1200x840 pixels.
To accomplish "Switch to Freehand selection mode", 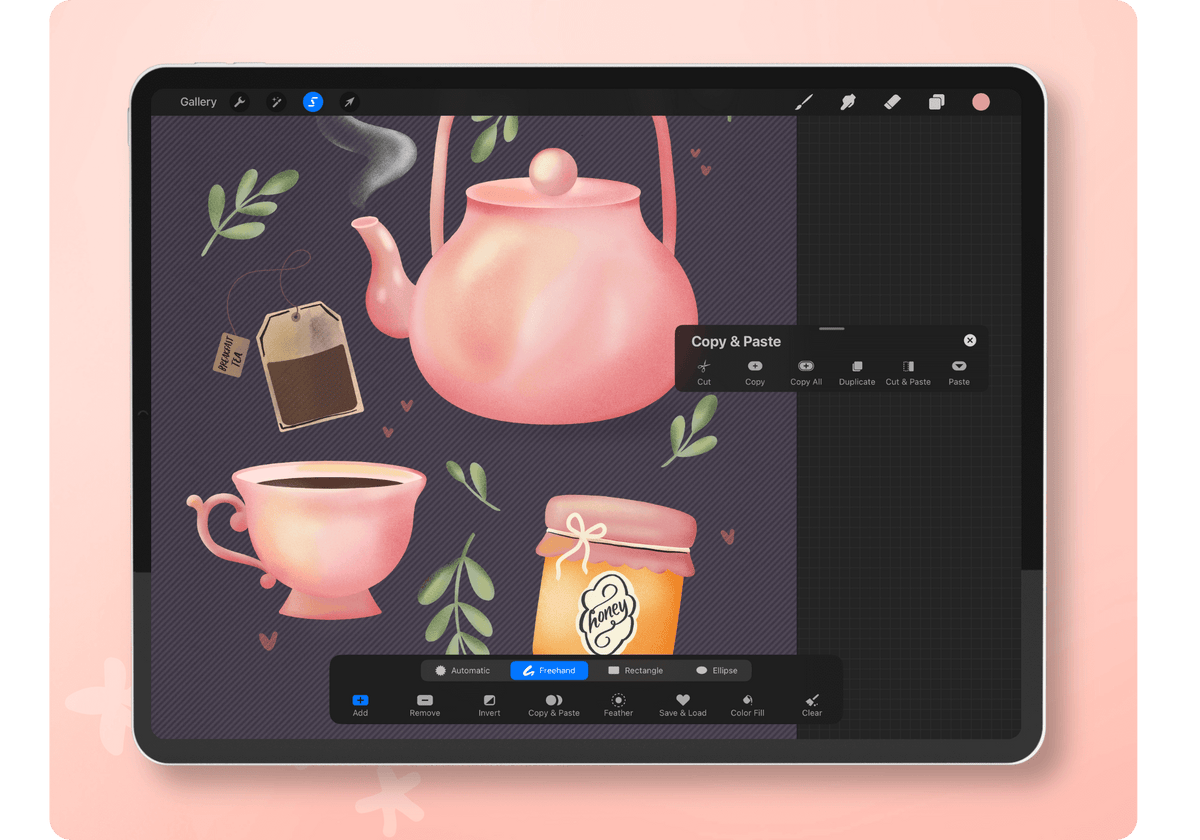I will click(x=549, y=670).
